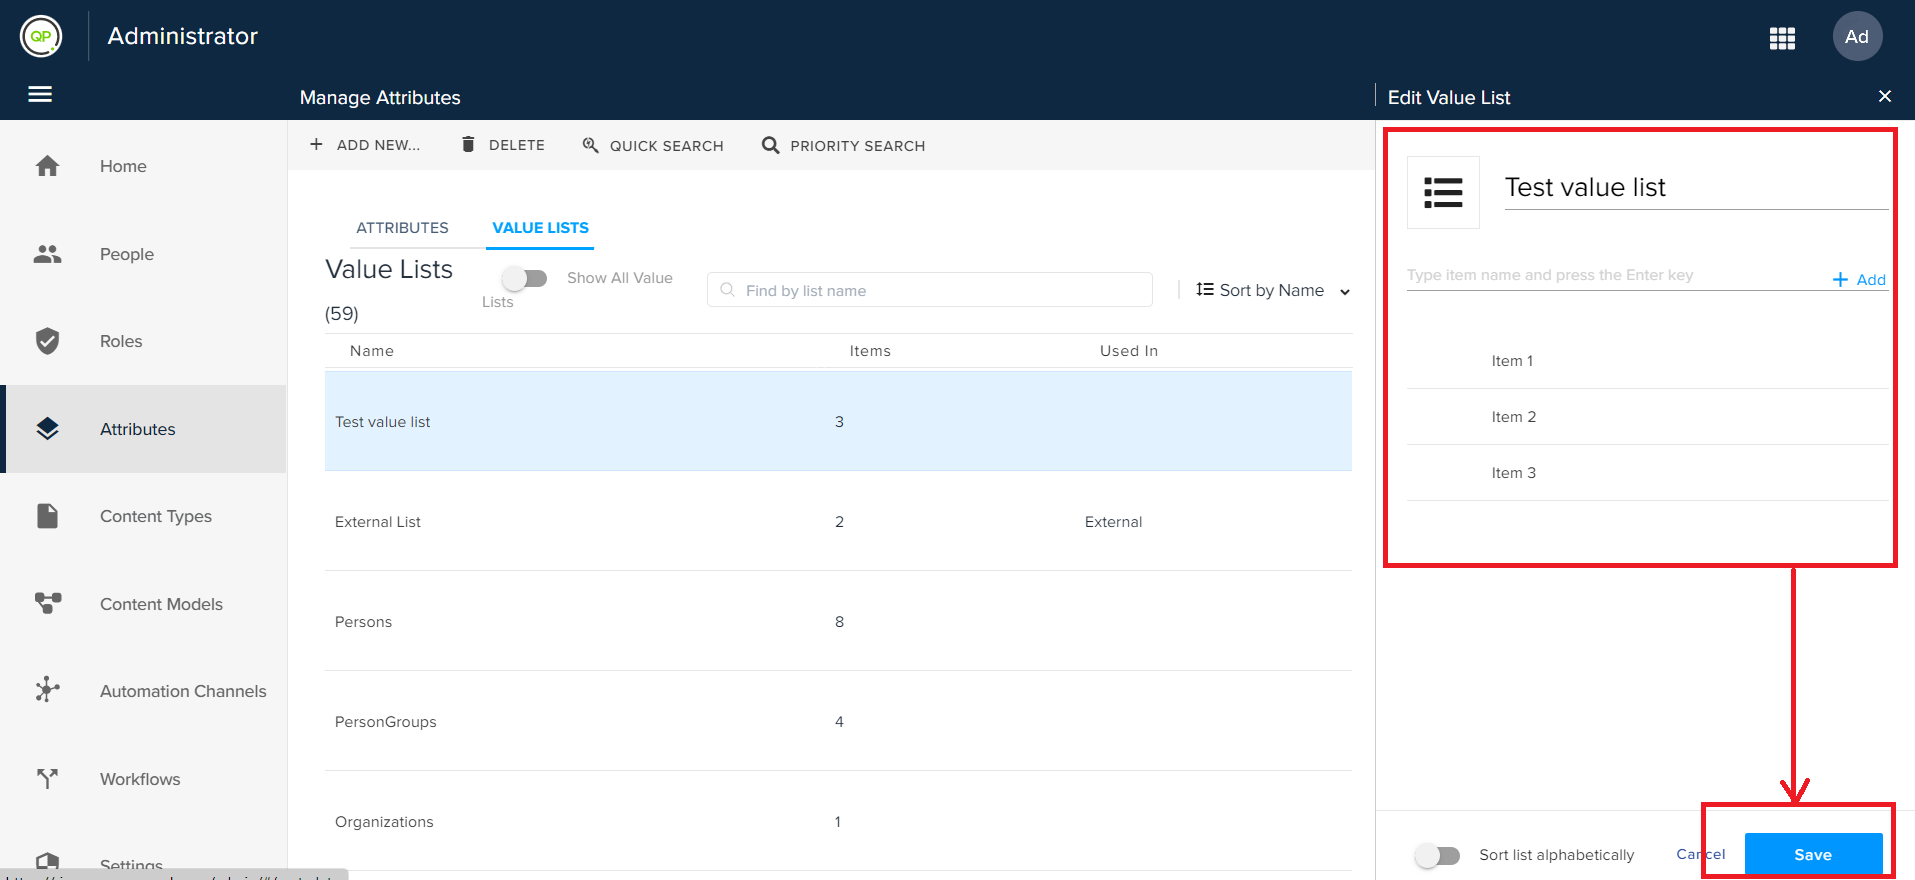The height and width of the screenshot is (880, 1915).
Task: Select the PersonGroups row
Action: click(x=838, y=721)
